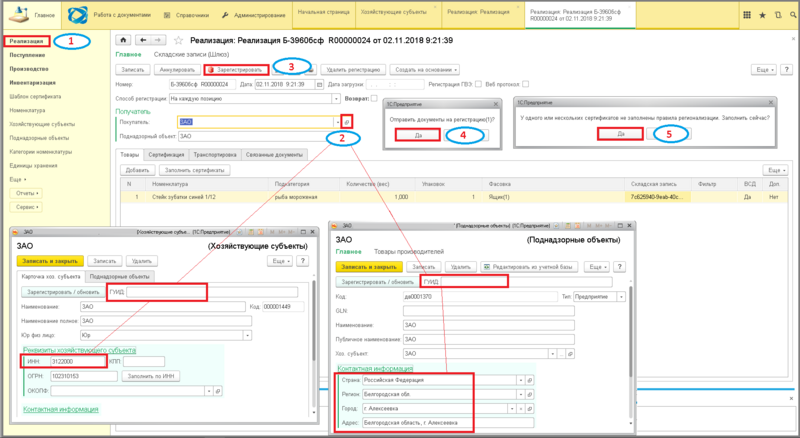Screen dimensions: 800x438
Task: Click the ИНН input field
Action: (78, 361)
